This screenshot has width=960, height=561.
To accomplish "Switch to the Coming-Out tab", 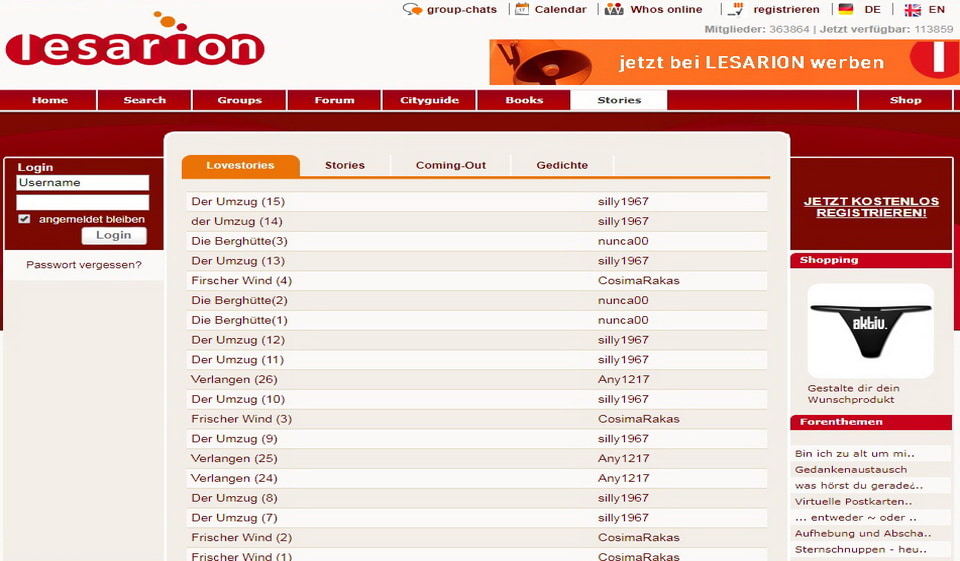I will click(450, 165).
